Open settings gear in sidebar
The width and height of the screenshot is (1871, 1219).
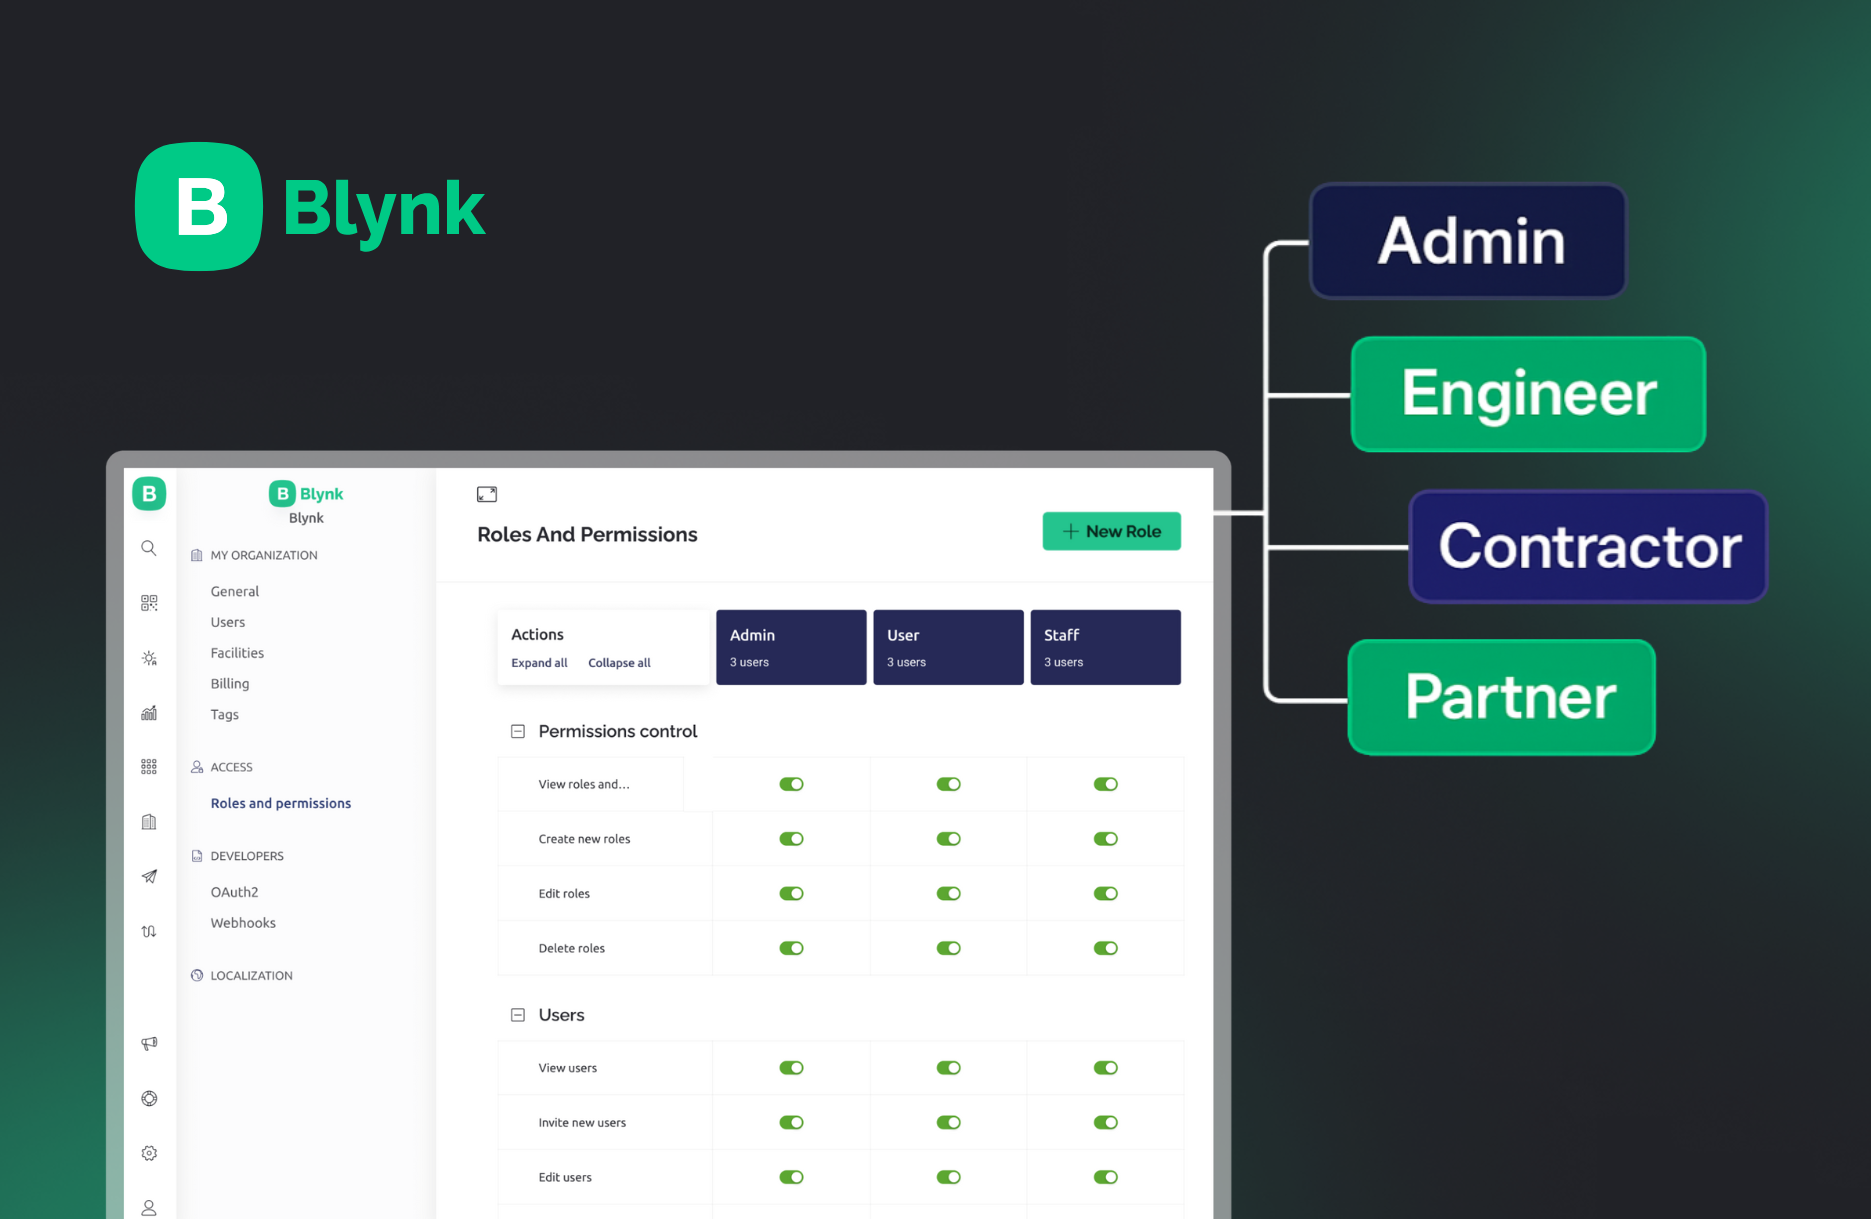pos(149,1153)
